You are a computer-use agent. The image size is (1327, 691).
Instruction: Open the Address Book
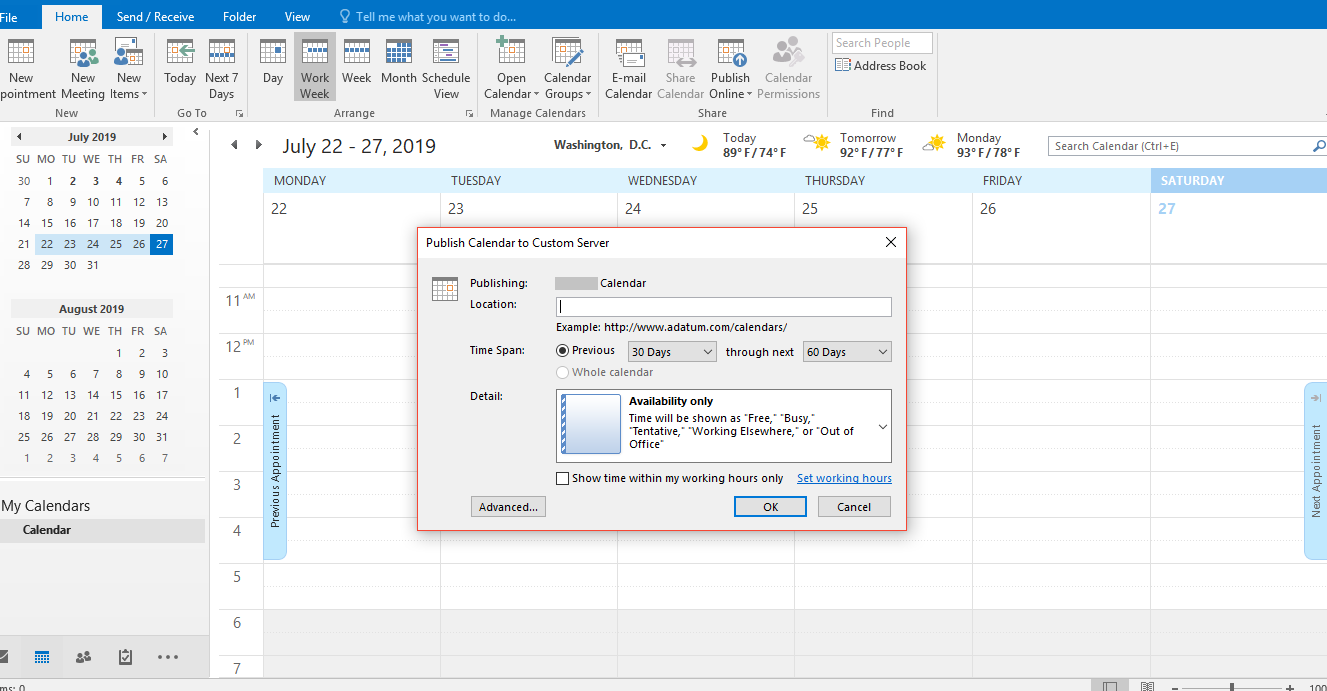click(x=881, y=66)
